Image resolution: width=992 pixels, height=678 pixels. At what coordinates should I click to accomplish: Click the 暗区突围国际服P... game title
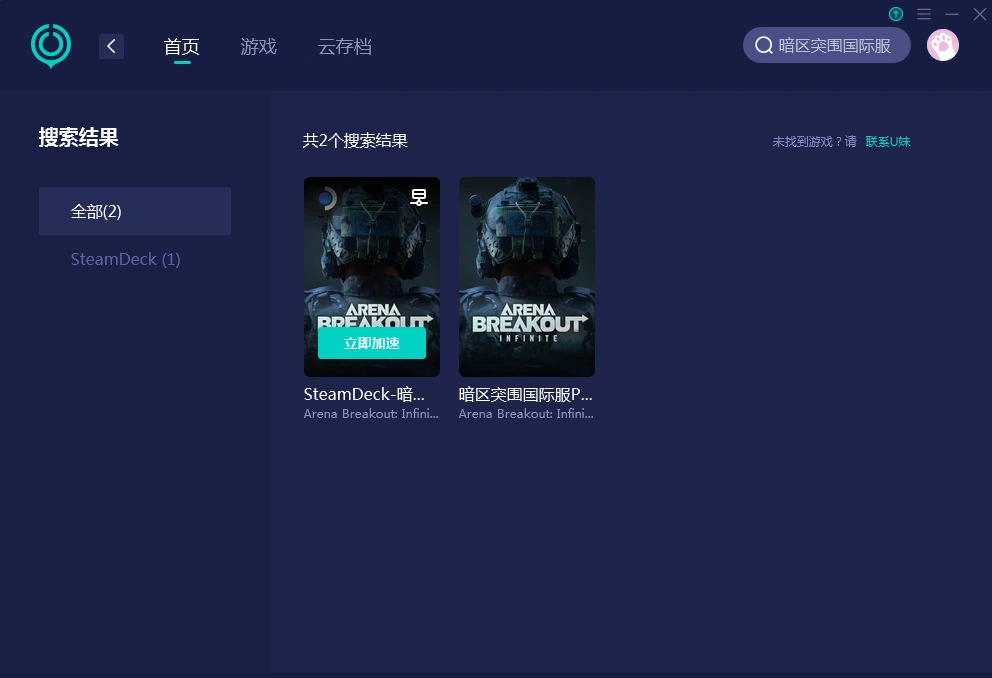[x=525, y=394]
